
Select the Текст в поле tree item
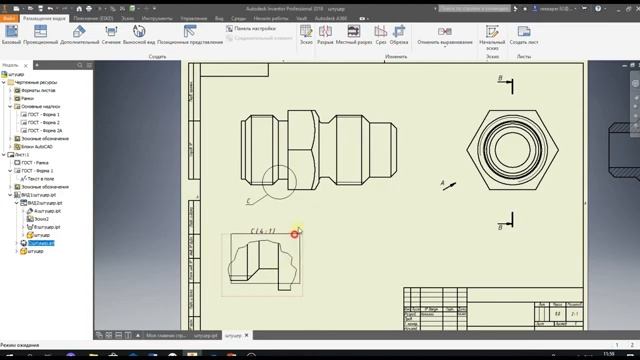37,179
